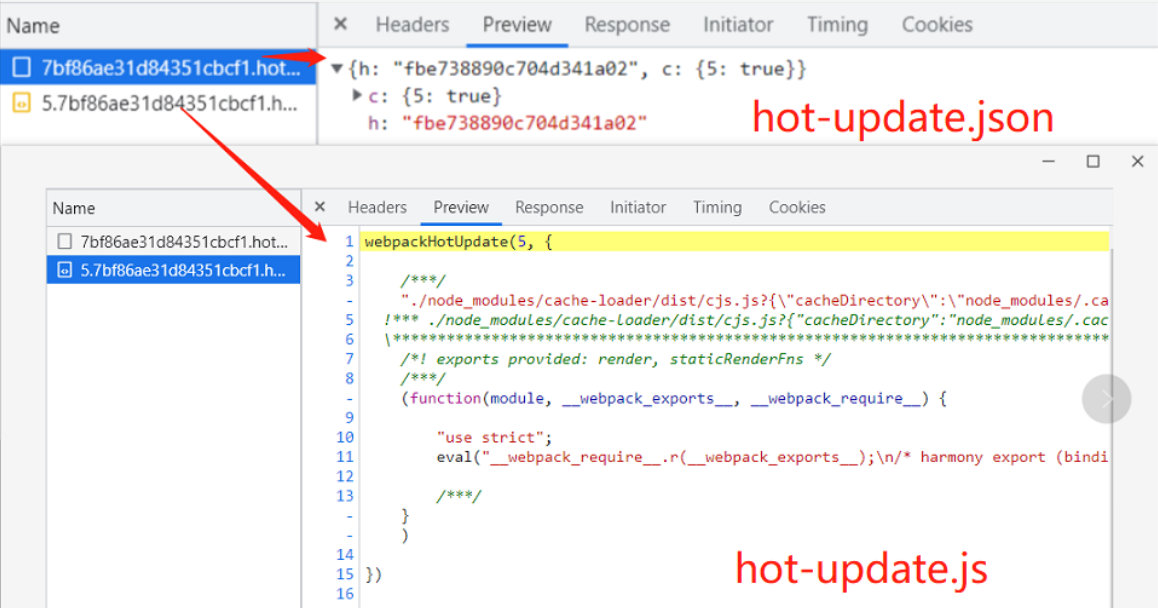Maximize the lower window
The width and height of the screenshot is (1158, 608).
[1093, 161]
